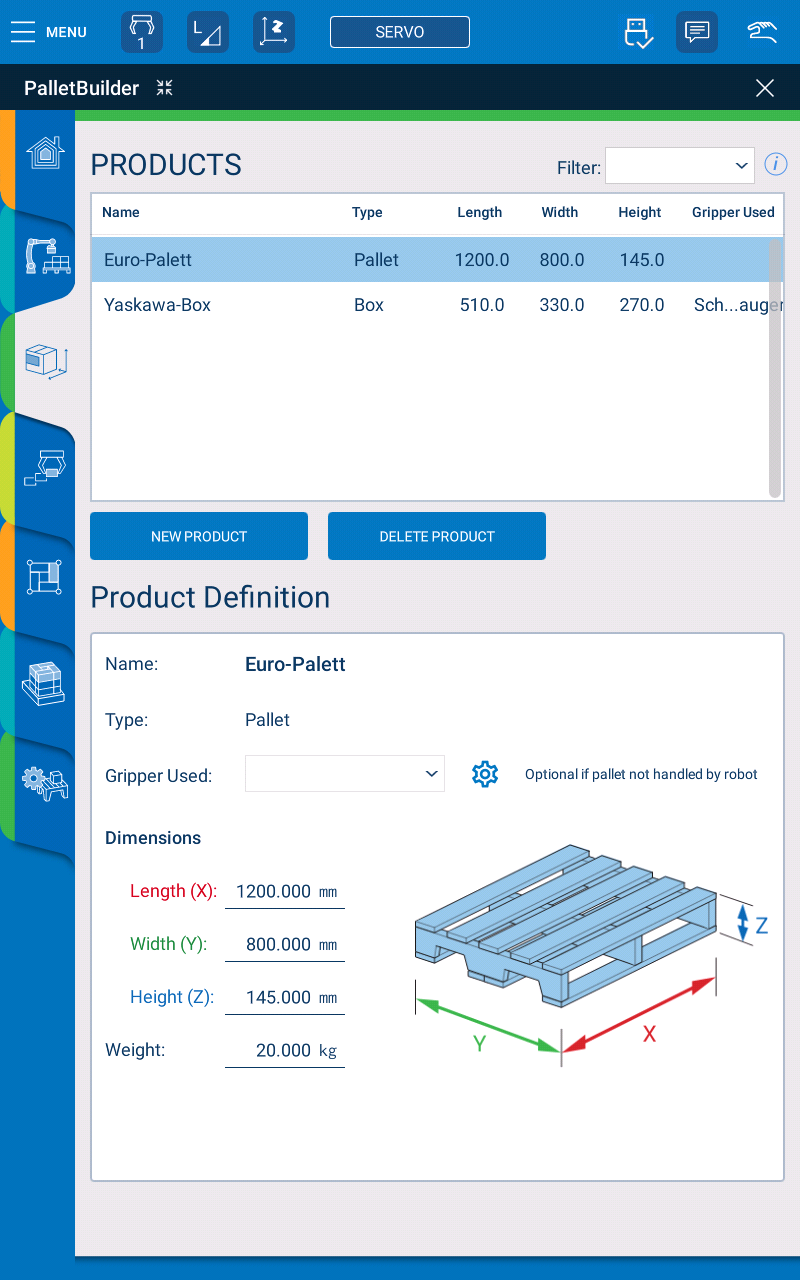Screen dimensions: 800x1280
Task: Open the robot settings gears tab
Action: [46, 782]
